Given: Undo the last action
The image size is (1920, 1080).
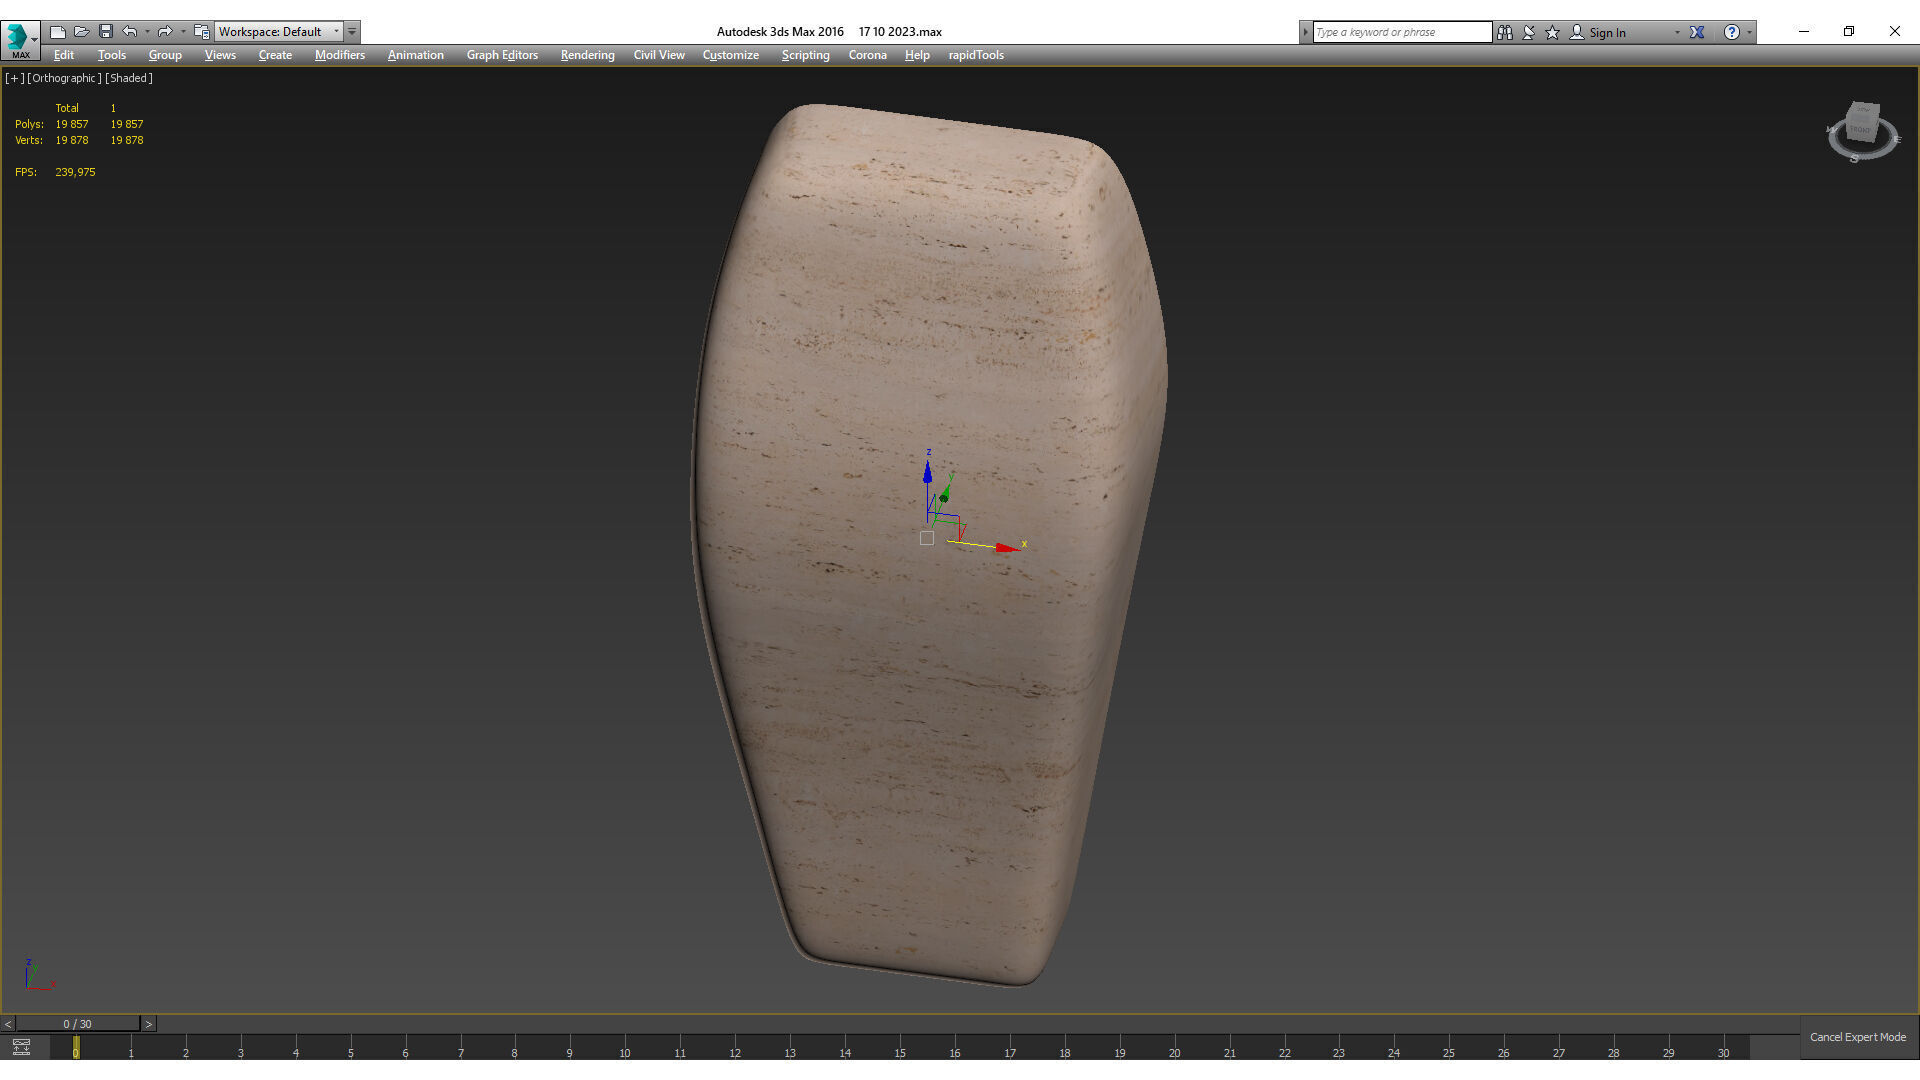Looking at the screenshot, I should (x=130, y=32).
